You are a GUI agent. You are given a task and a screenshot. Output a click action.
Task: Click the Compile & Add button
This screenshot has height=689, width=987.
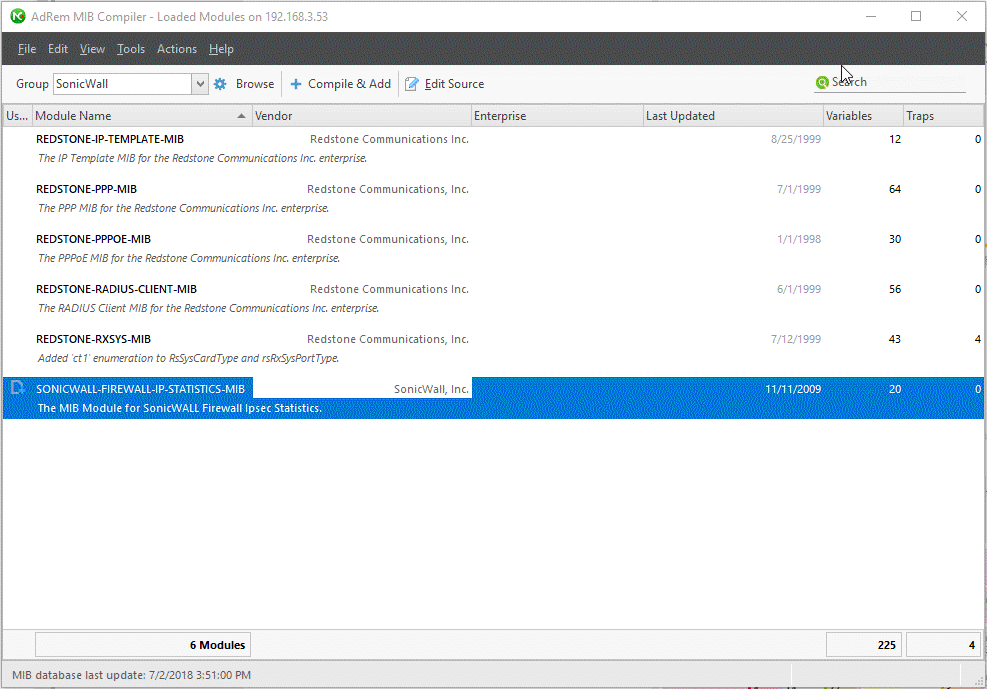click(341, 84)
